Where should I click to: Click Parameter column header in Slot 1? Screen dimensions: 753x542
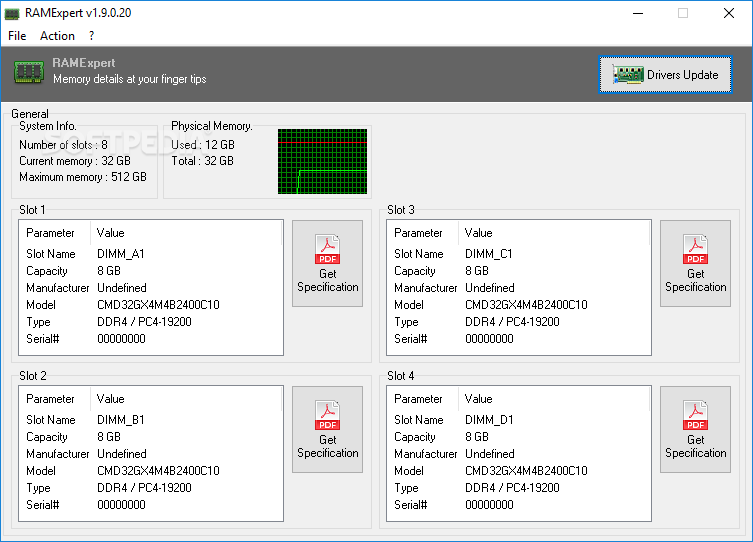point(55,233)
